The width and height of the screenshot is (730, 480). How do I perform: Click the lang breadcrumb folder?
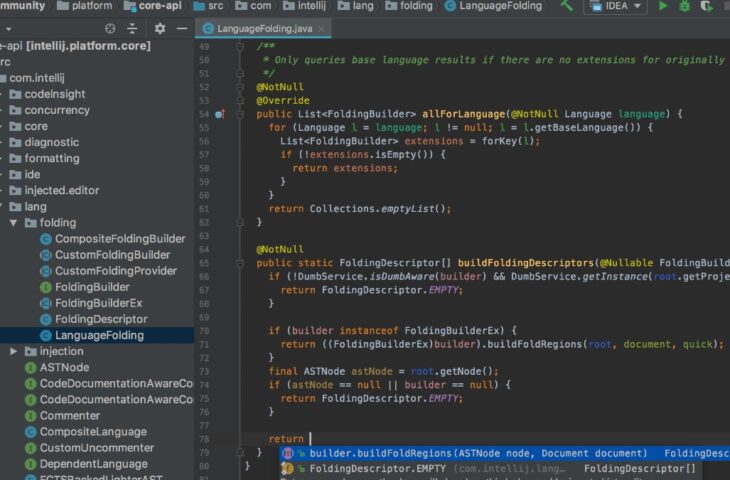tap(356, 6)
